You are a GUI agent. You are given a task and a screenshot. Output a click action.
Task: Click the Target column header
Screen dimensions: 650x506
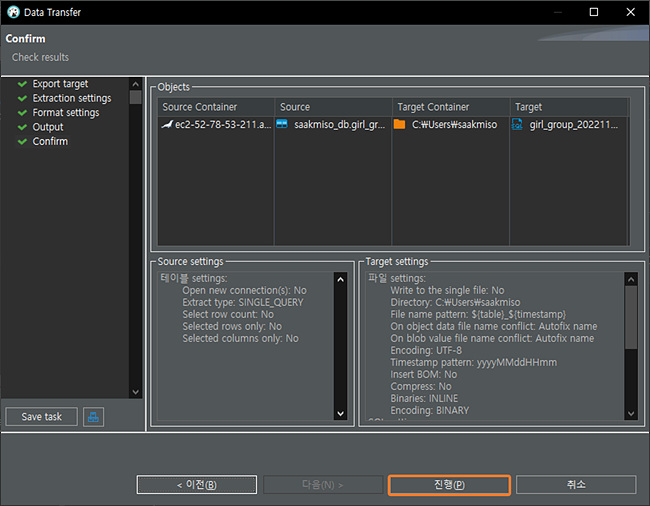(570, 107)
